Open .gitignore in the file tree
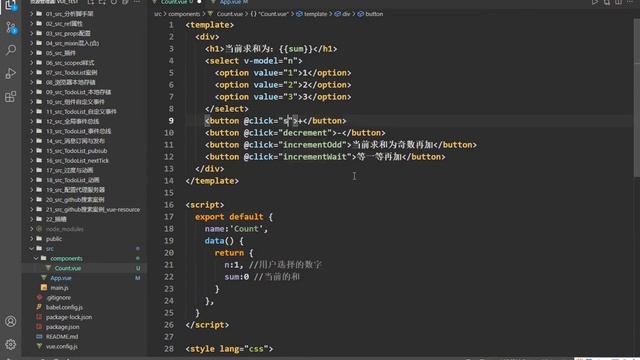 tap(58, 298)
